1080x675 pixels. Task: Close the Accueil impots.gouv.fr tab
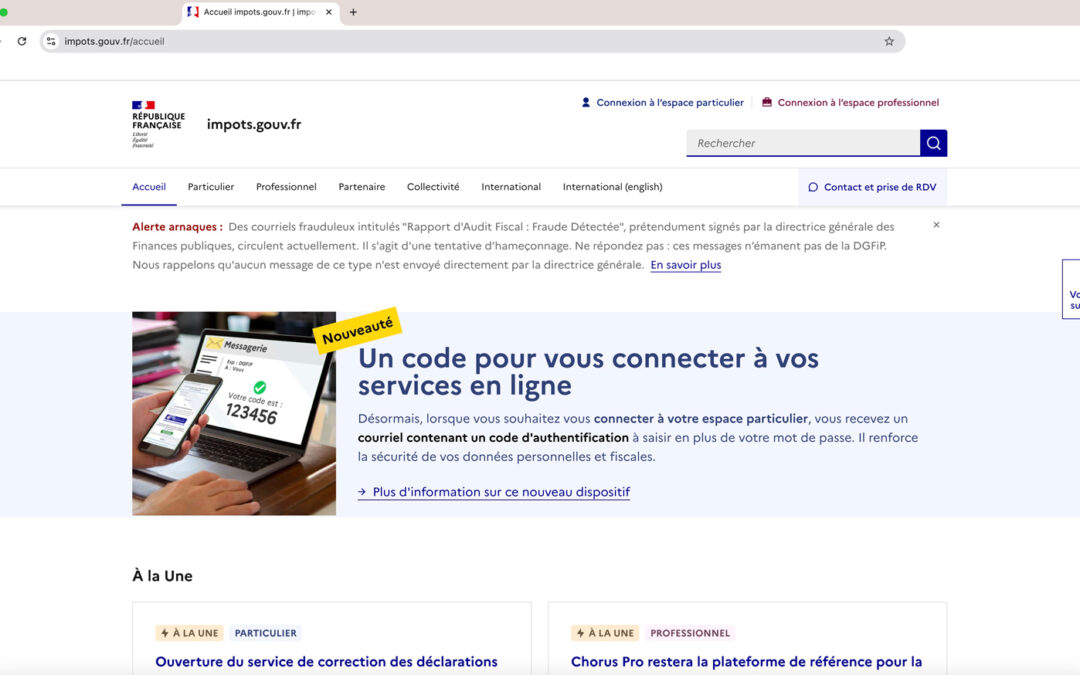click(x=329, y=12)
